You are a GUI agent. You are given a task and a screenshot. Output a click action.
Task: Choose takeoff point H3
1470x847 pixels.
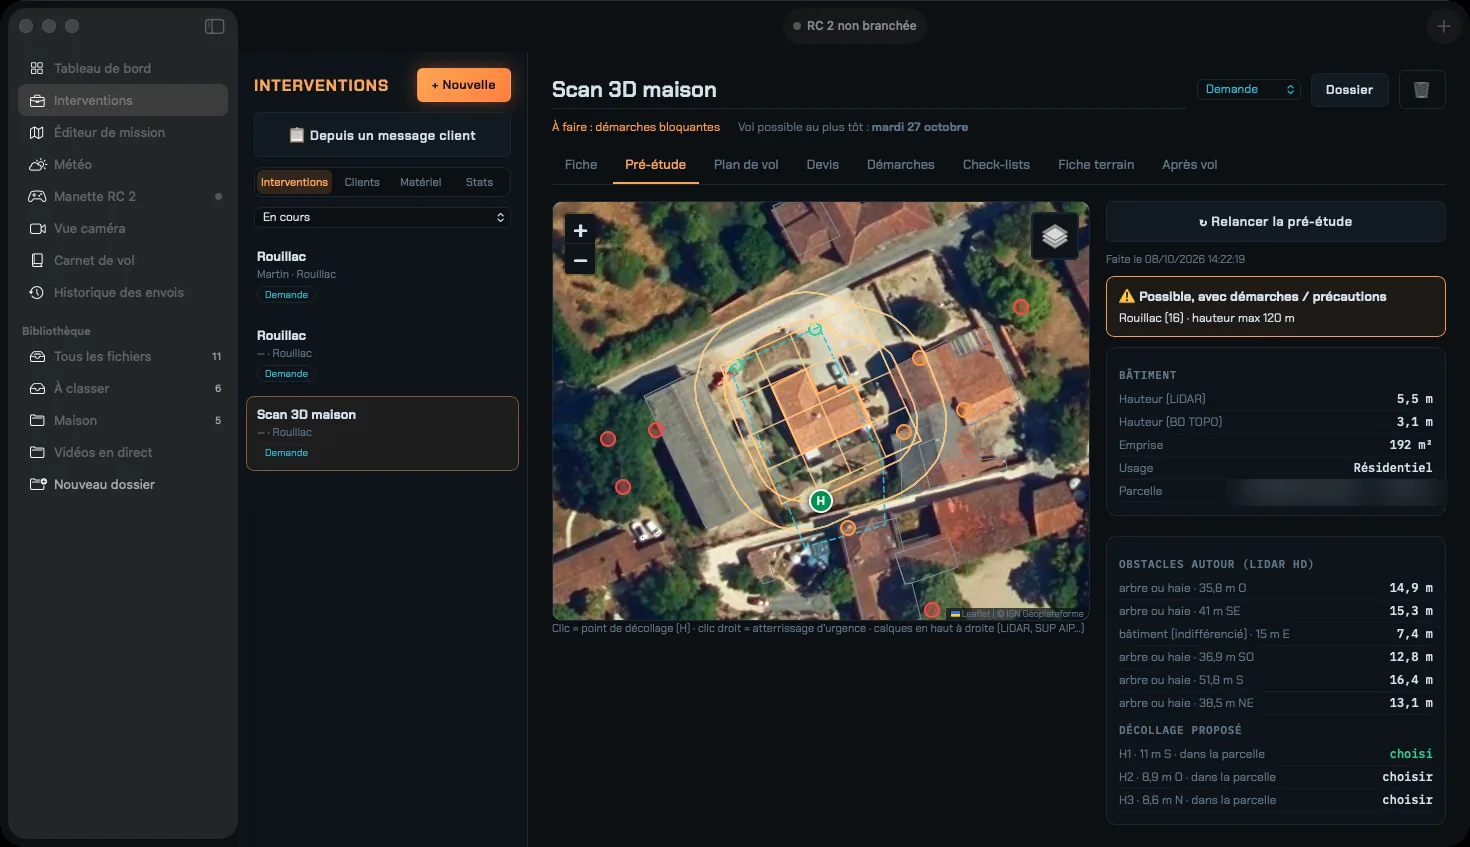(x=1407, y=800)
